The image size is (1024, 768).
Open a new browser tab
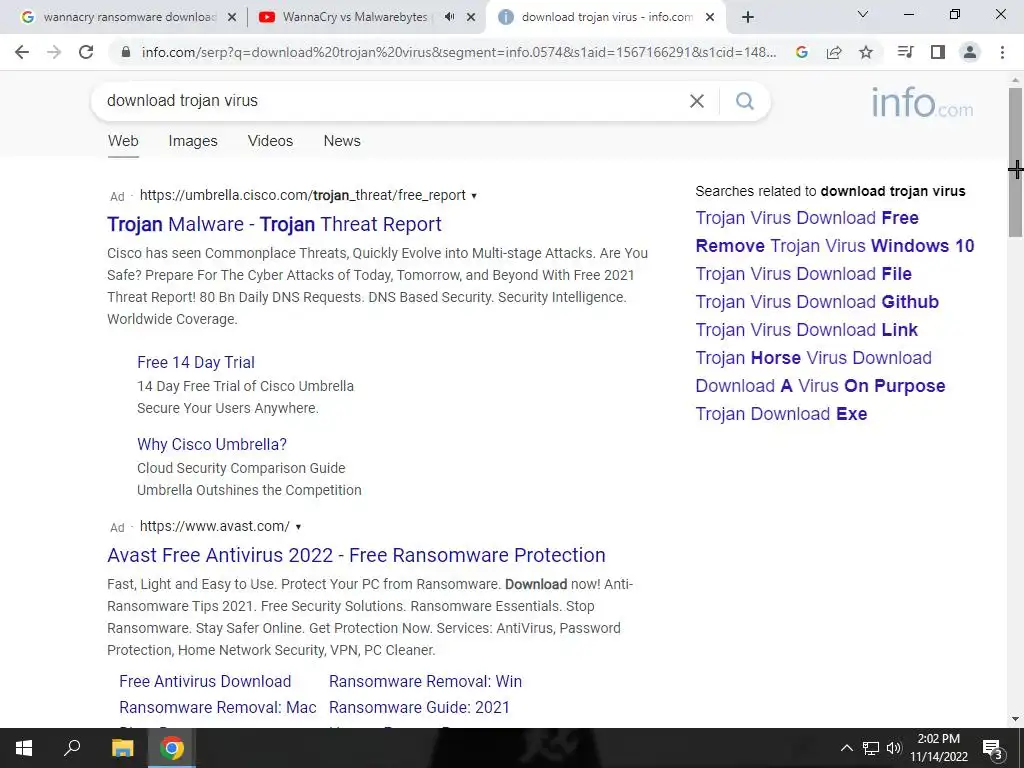[x=748, y=17]
